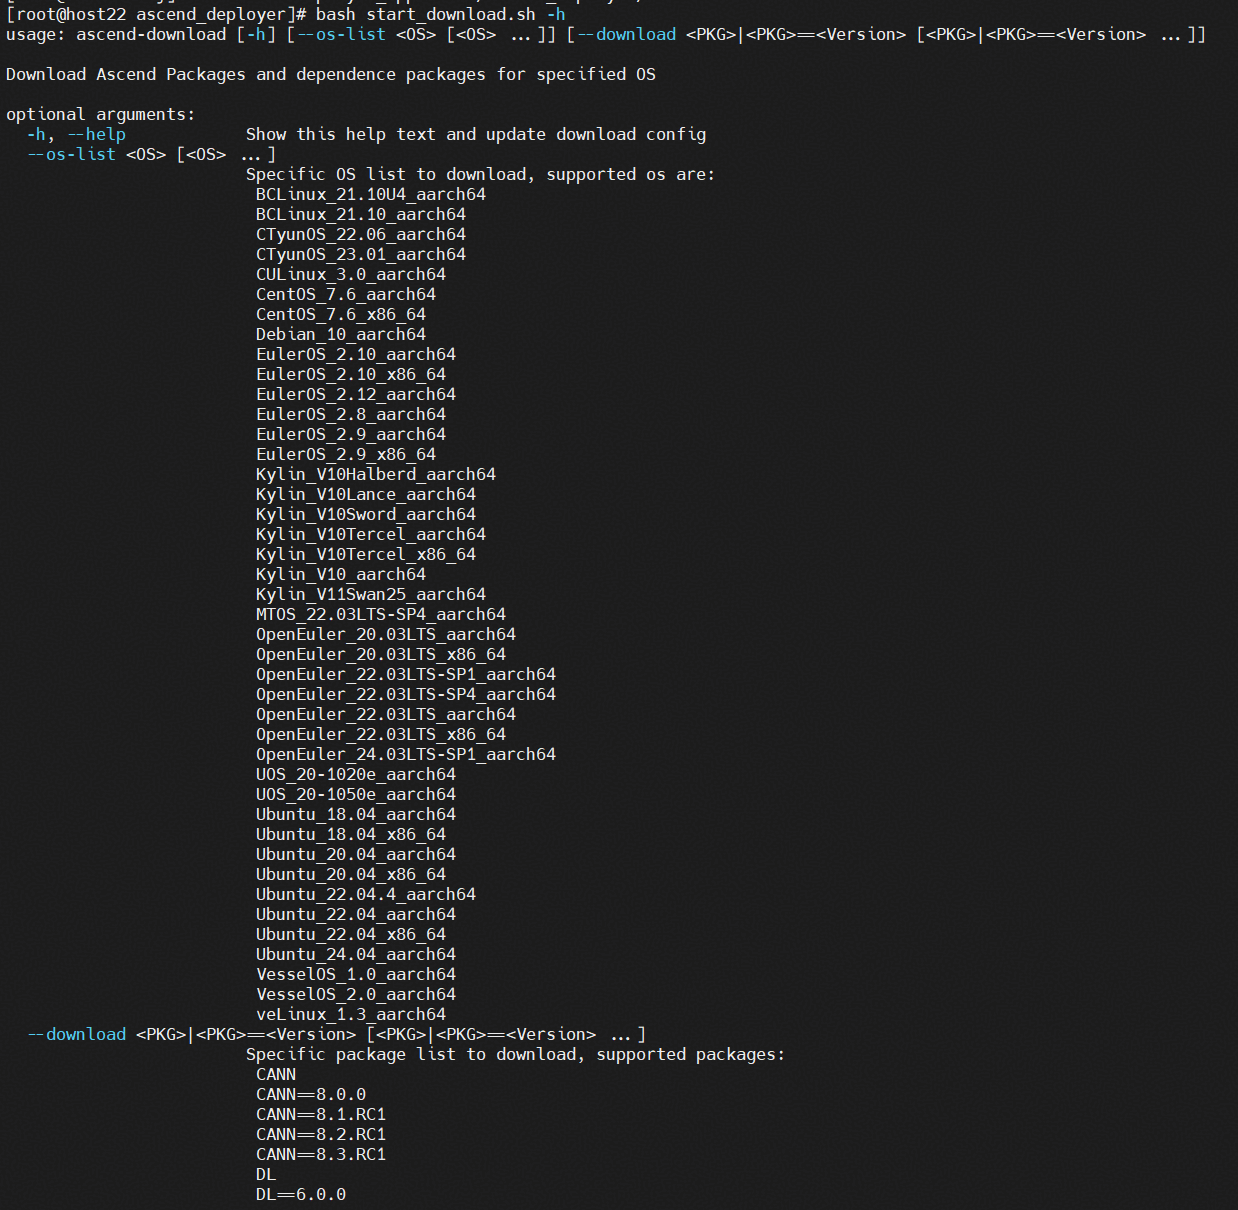Viewport: 1238px width, 1210px height.
Task: Select the 'BCLinux_21.10U4_aarch64' line
Action: pos(371,194)
